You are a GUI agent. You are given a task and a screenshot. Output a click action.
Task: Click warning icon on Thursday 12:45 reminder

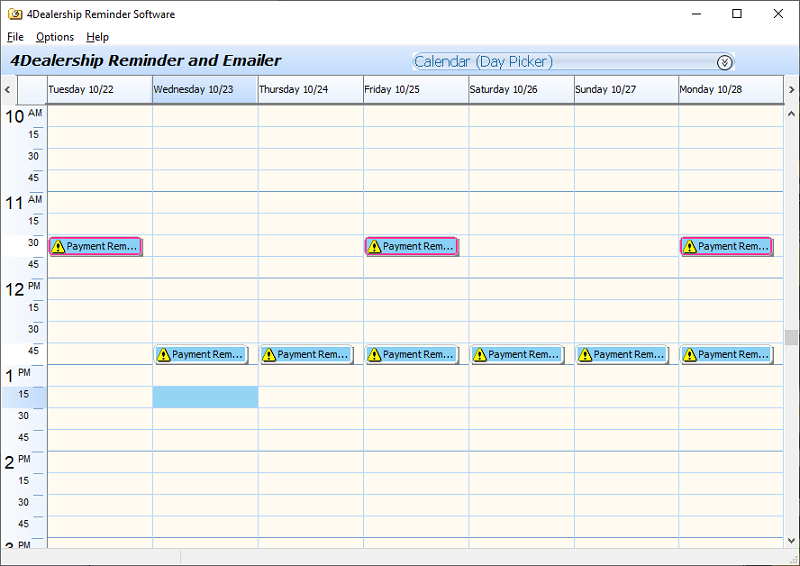(268, 354)
